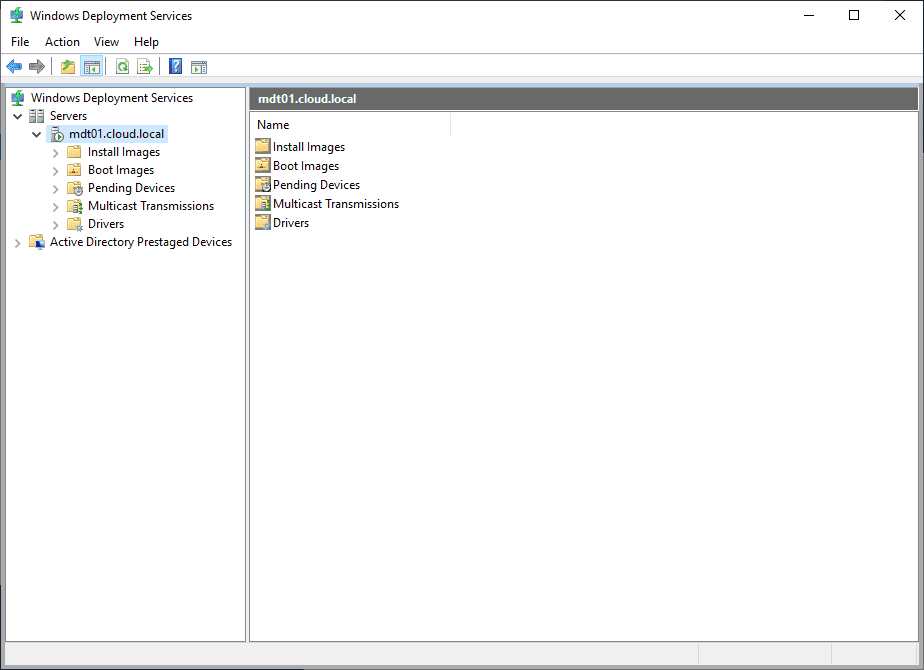
Task: Maximize the Windows Deployment Services window
Action: pyautogui.click(x=854, y=15)
